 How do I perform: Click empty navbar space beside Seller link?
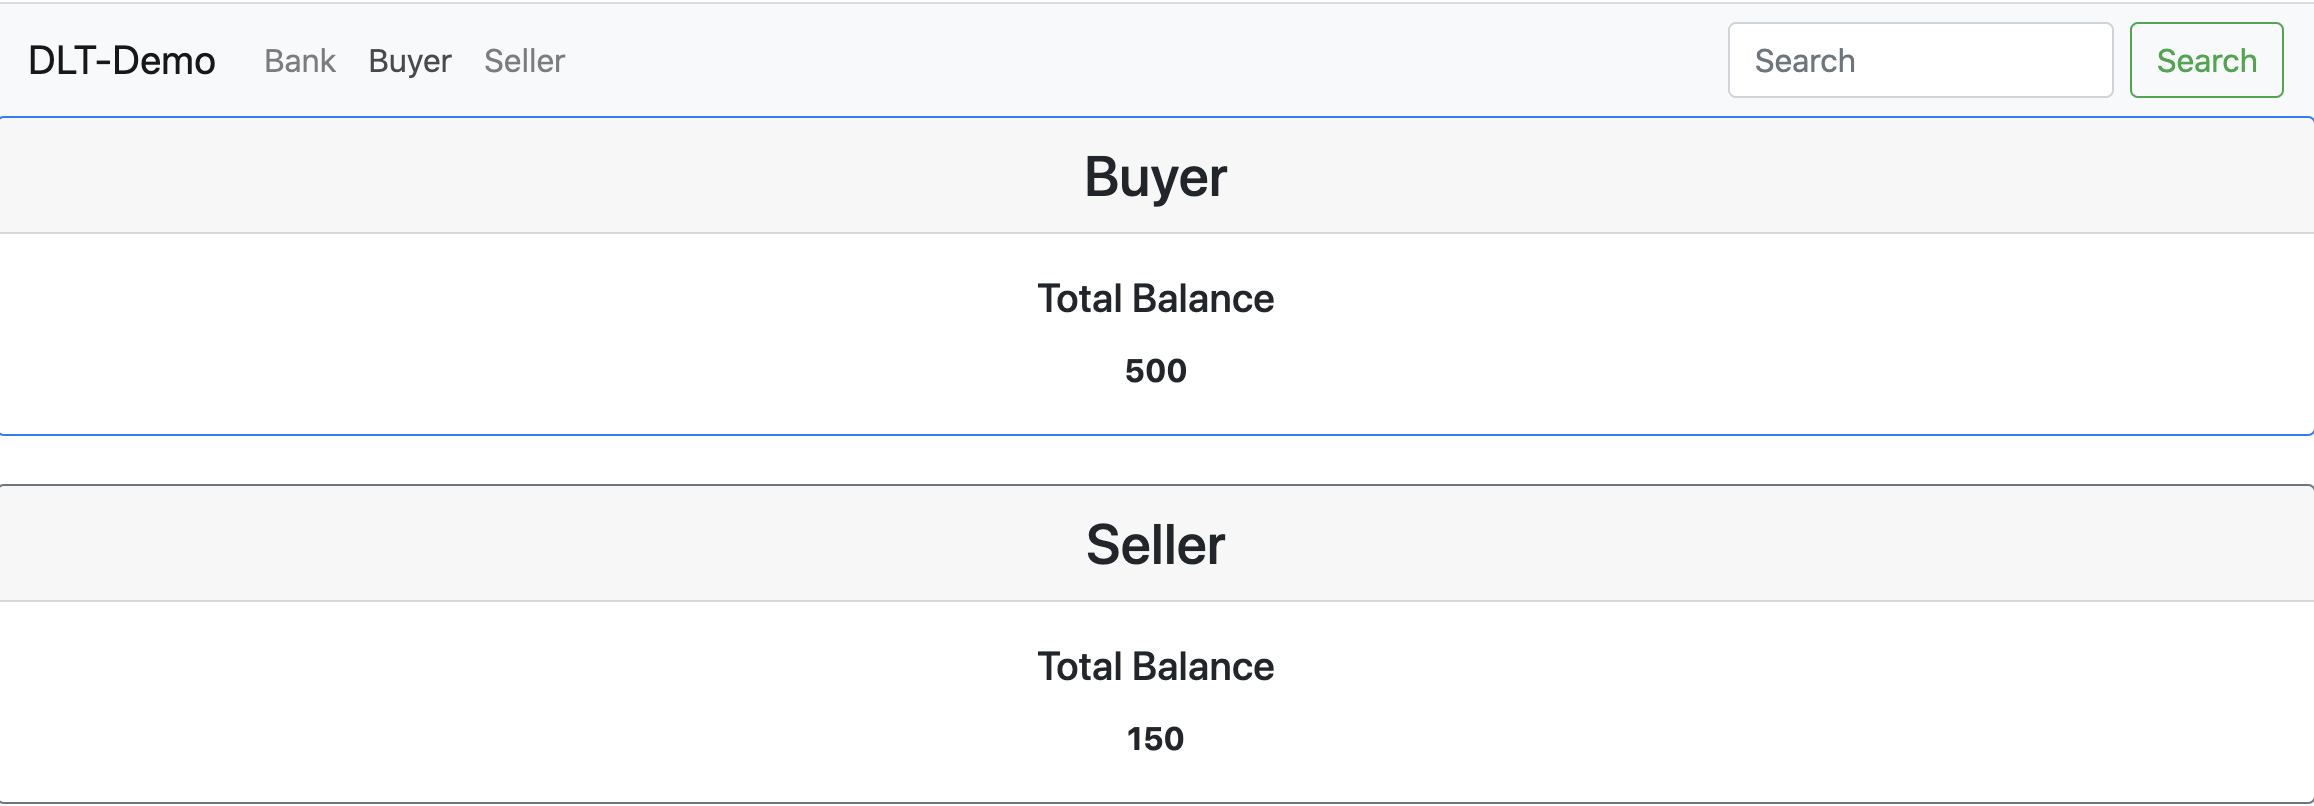pyautogui.click(x=1100, y=60)
